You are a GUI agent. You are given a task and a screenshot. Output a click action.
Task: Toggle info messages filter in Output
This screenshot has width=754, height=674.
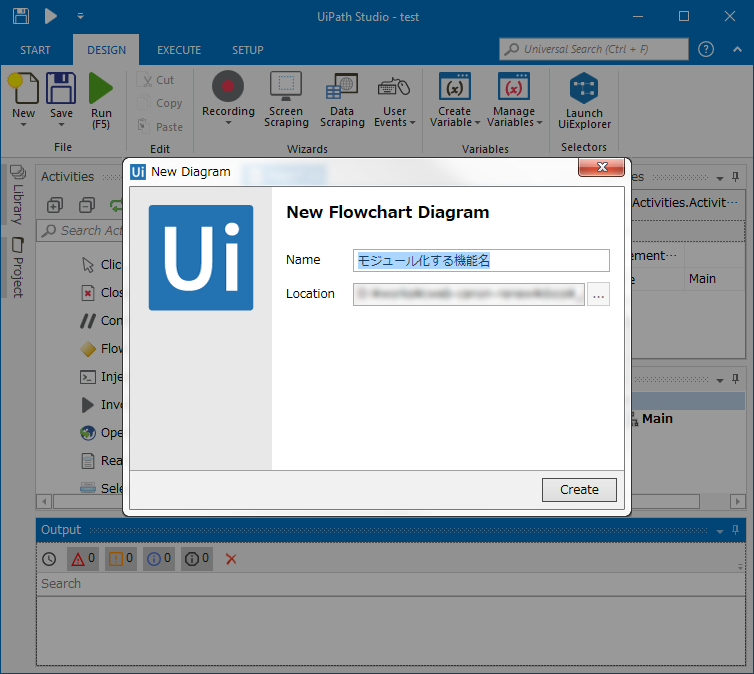[159, 559]
